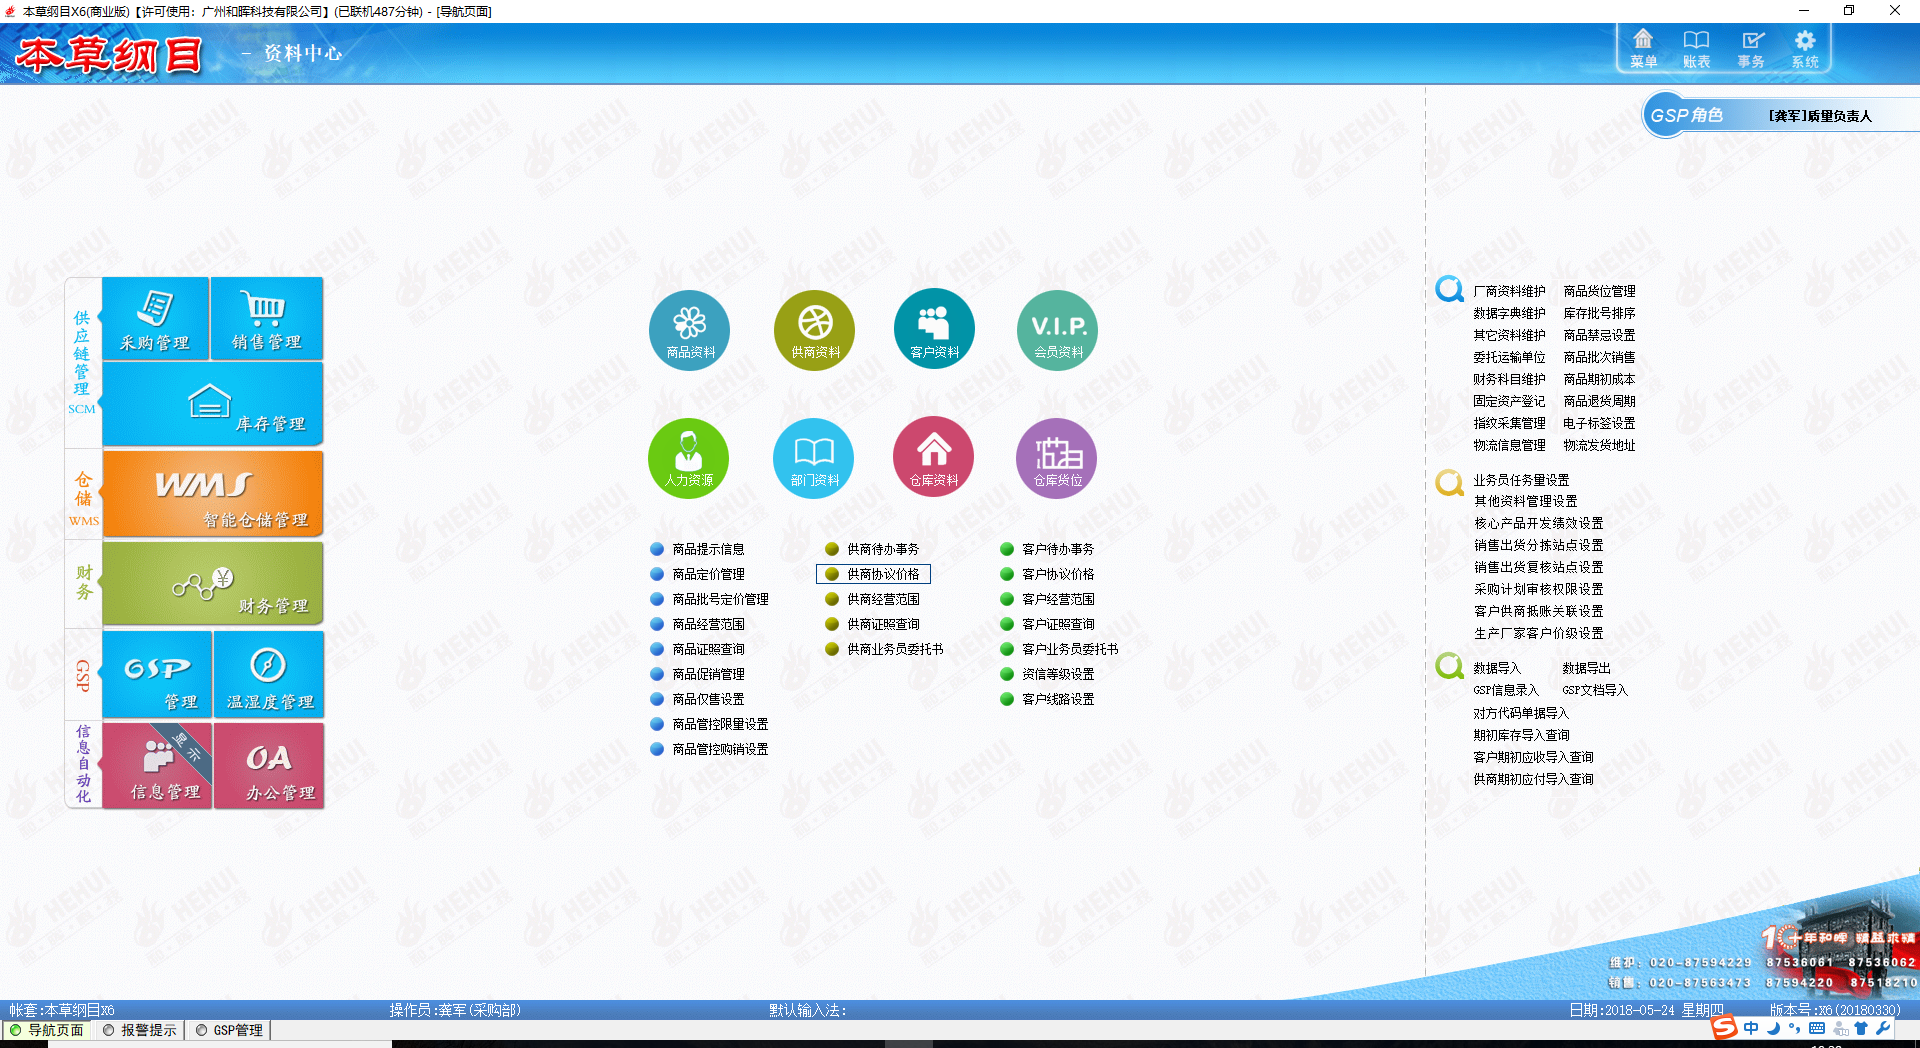Image resolution: width=1920 pixels, height=1048 pixels.
Task: Open the 资信等级设置 link
Action: point(1058,674)
